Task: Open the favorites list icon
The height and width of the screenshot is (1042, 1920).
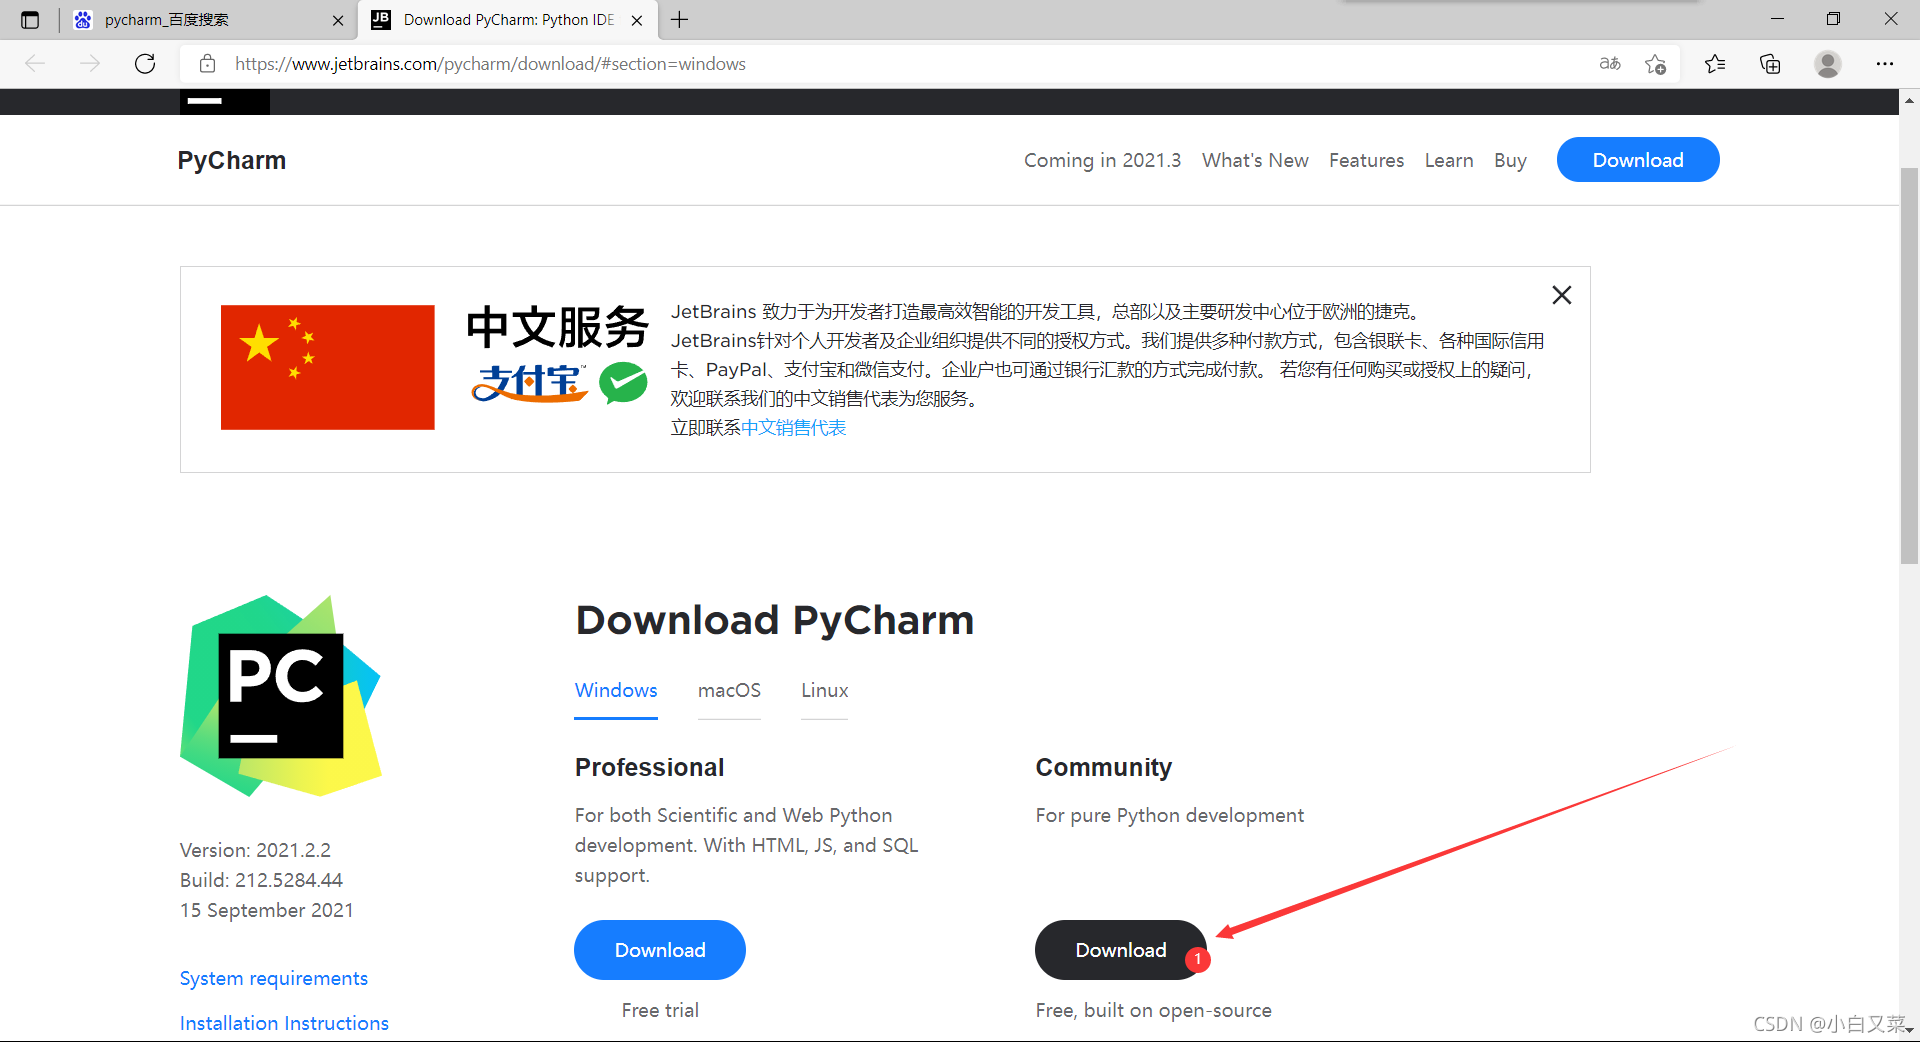Action: coord(1715,64)
